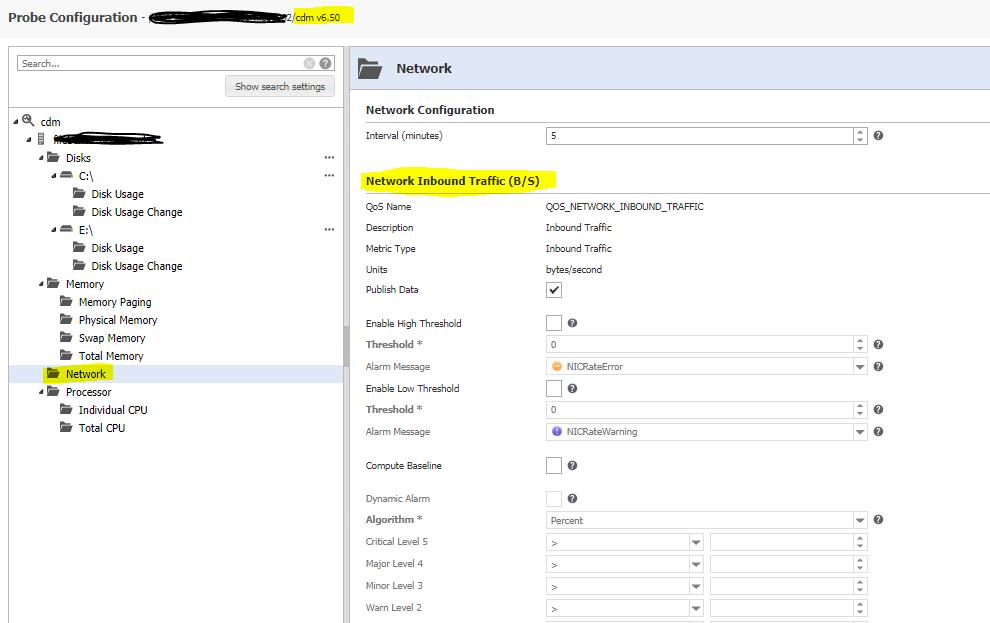The height and width of the screenshot is (623, 990).
Task: Open the NICRateWarning alarm message dropdown
Action: tap(860, 430)
